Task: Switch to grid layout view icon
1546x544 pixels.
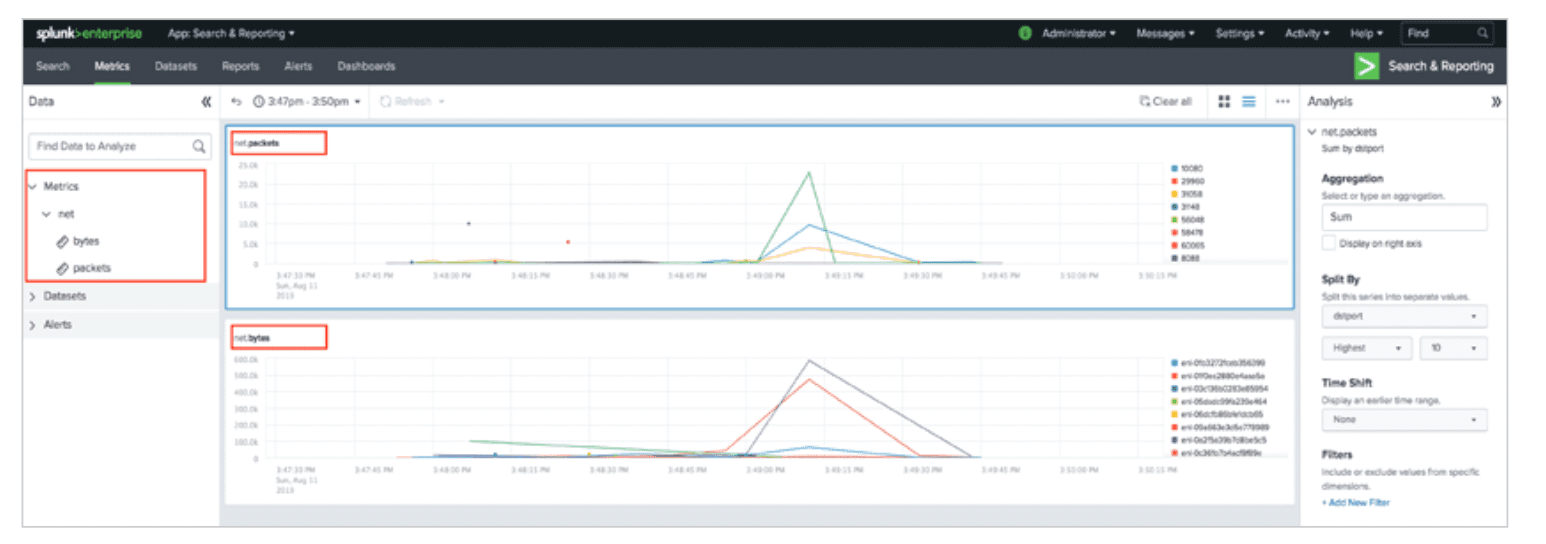Action: [1224, 102]
